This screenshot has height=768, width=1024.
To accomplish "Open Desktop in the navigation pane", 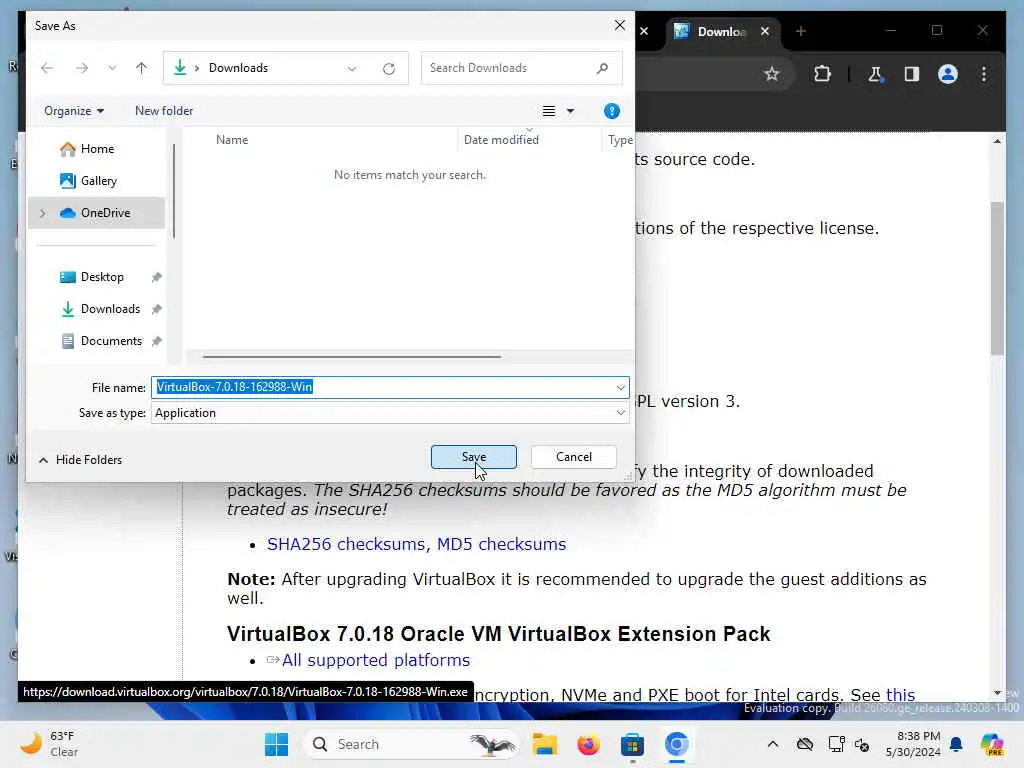I will [97, 277].
